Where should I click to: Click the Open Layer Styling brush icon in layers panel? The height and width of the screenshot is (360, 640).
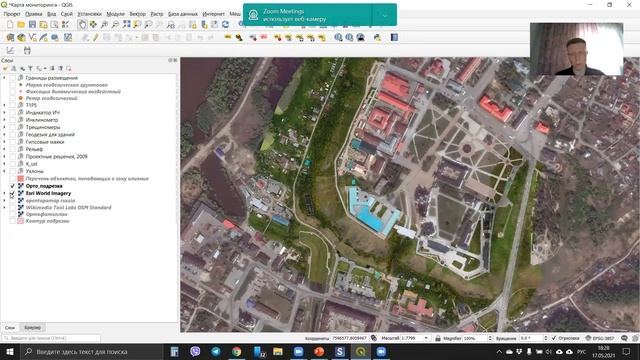coord(5,68)
